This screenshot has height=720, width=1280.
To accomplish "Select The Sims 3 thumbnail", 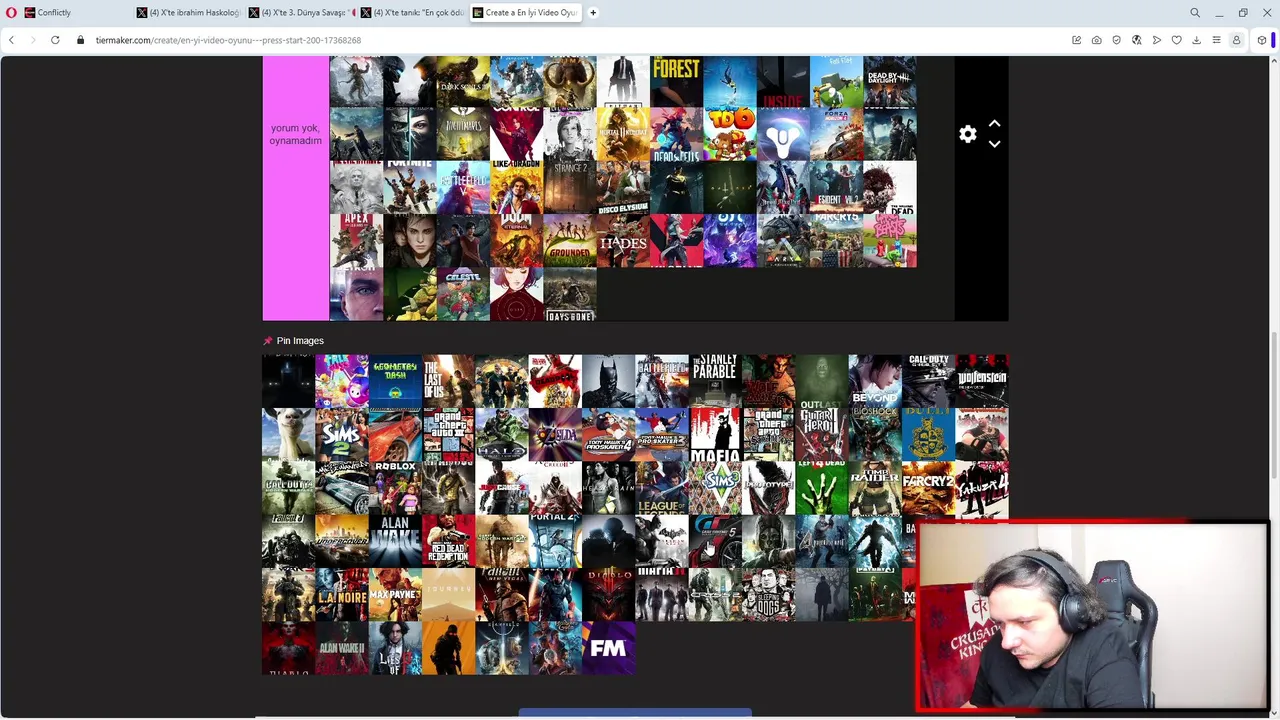I will [x=715, y=488].
